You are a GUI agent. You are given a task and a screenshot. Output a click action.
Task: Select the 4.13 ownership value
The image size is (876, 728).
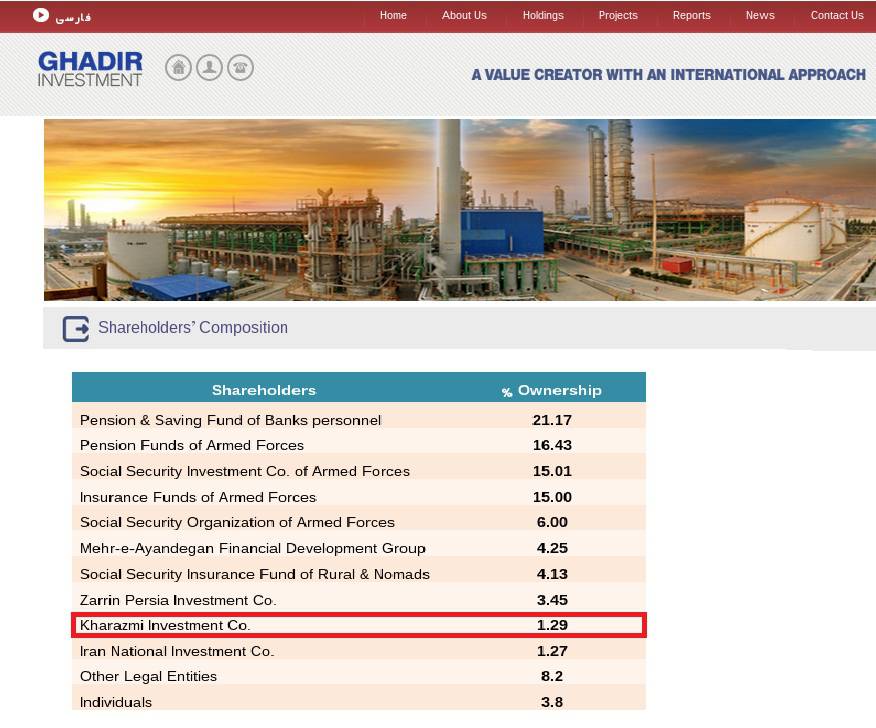coord(552,574)
